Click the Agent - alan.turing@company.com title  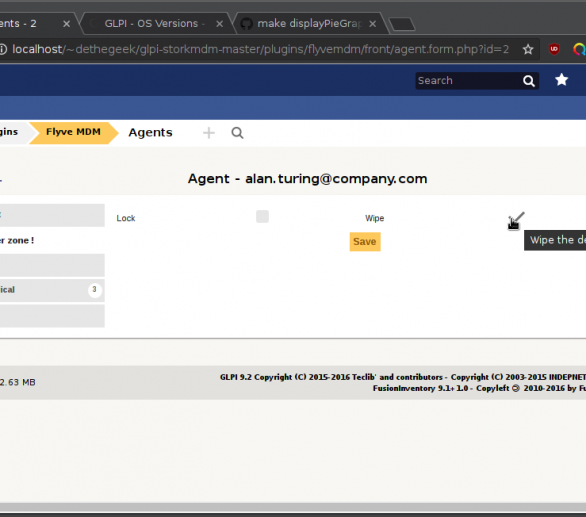click(307, 179)
